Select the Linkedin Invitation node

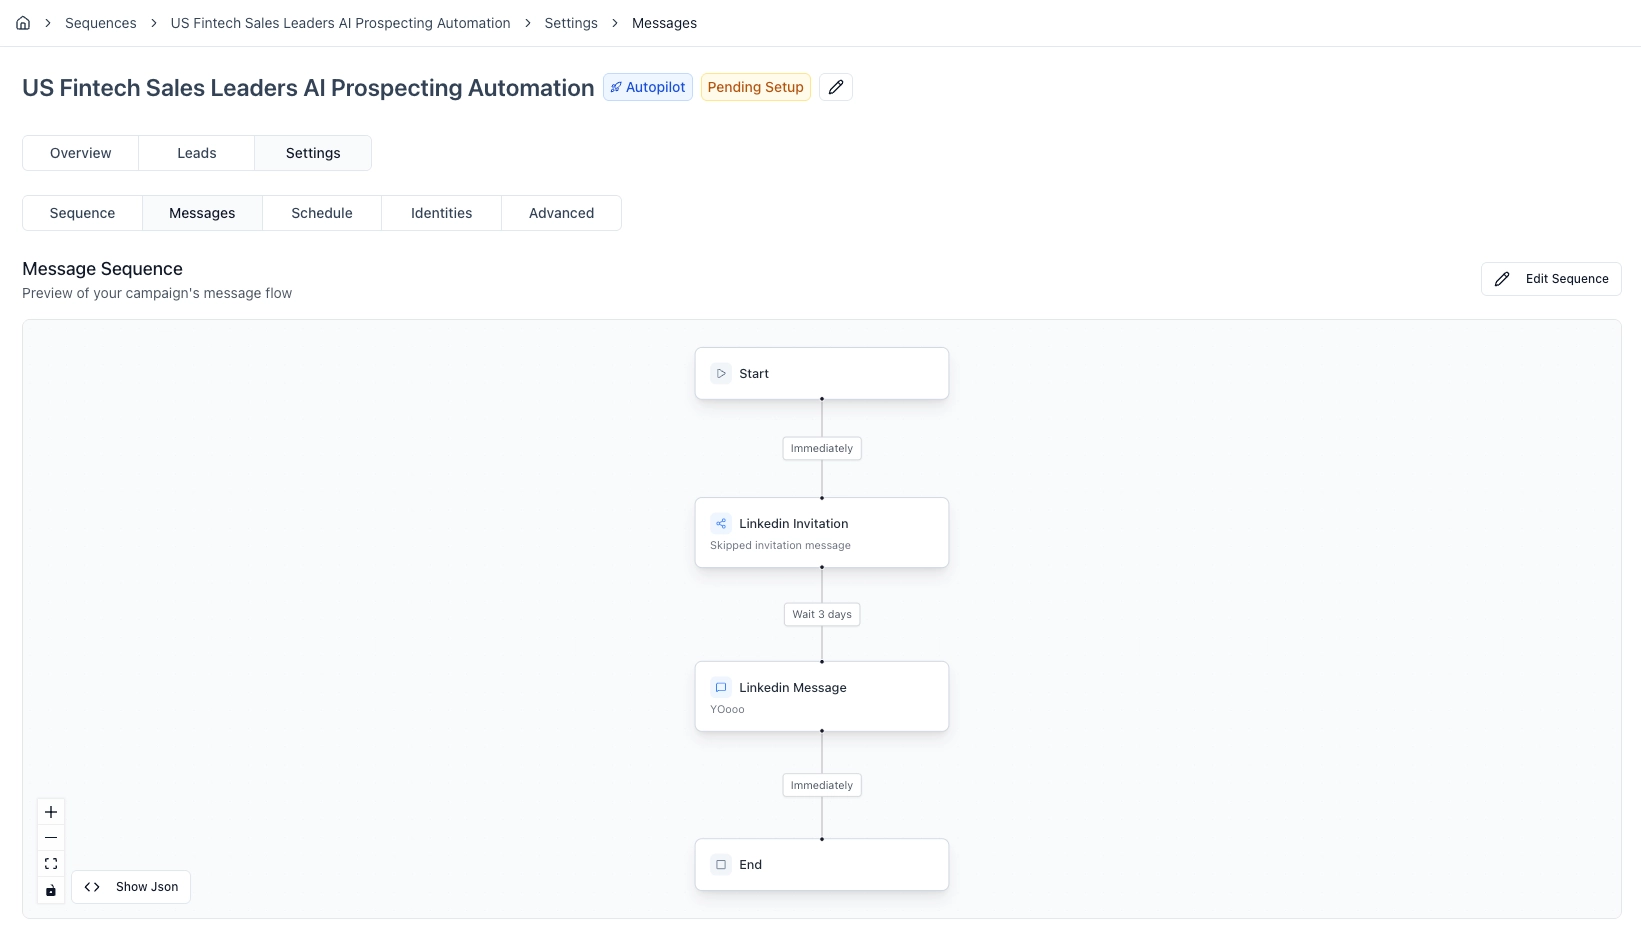click(822, 533)
